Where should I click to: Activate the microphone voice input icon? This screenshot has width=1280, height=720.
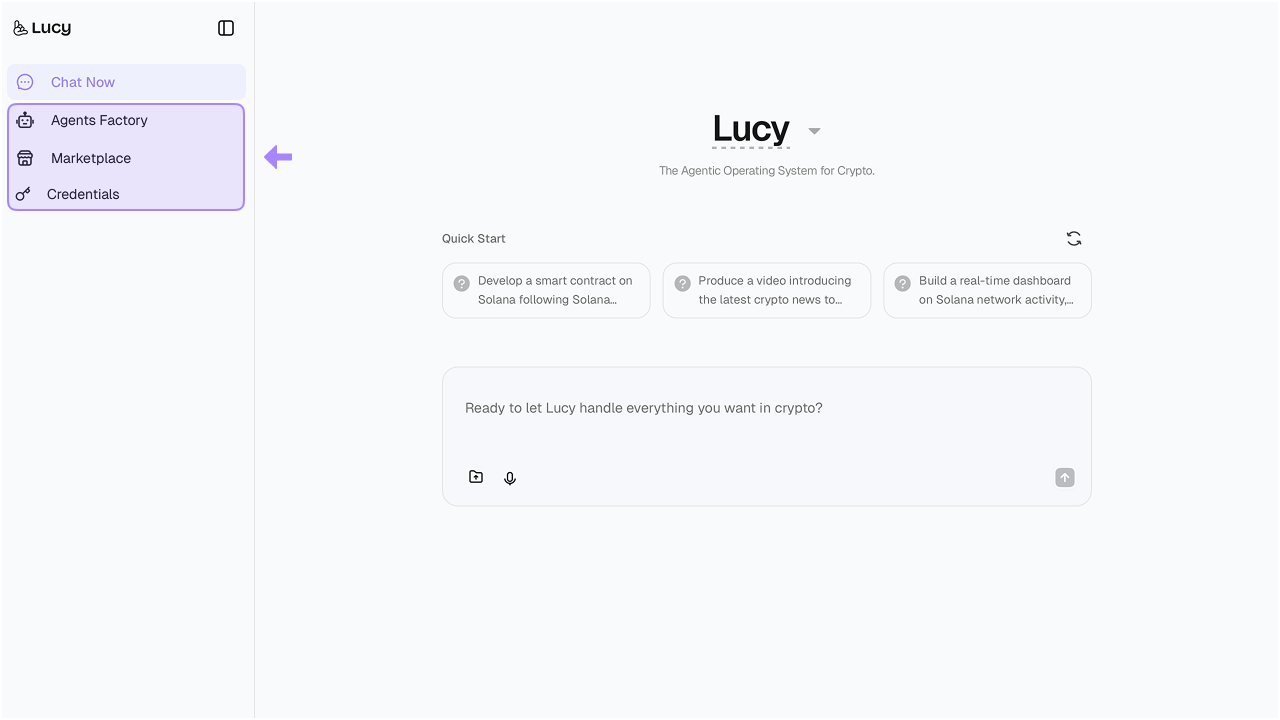coord(510,478)
